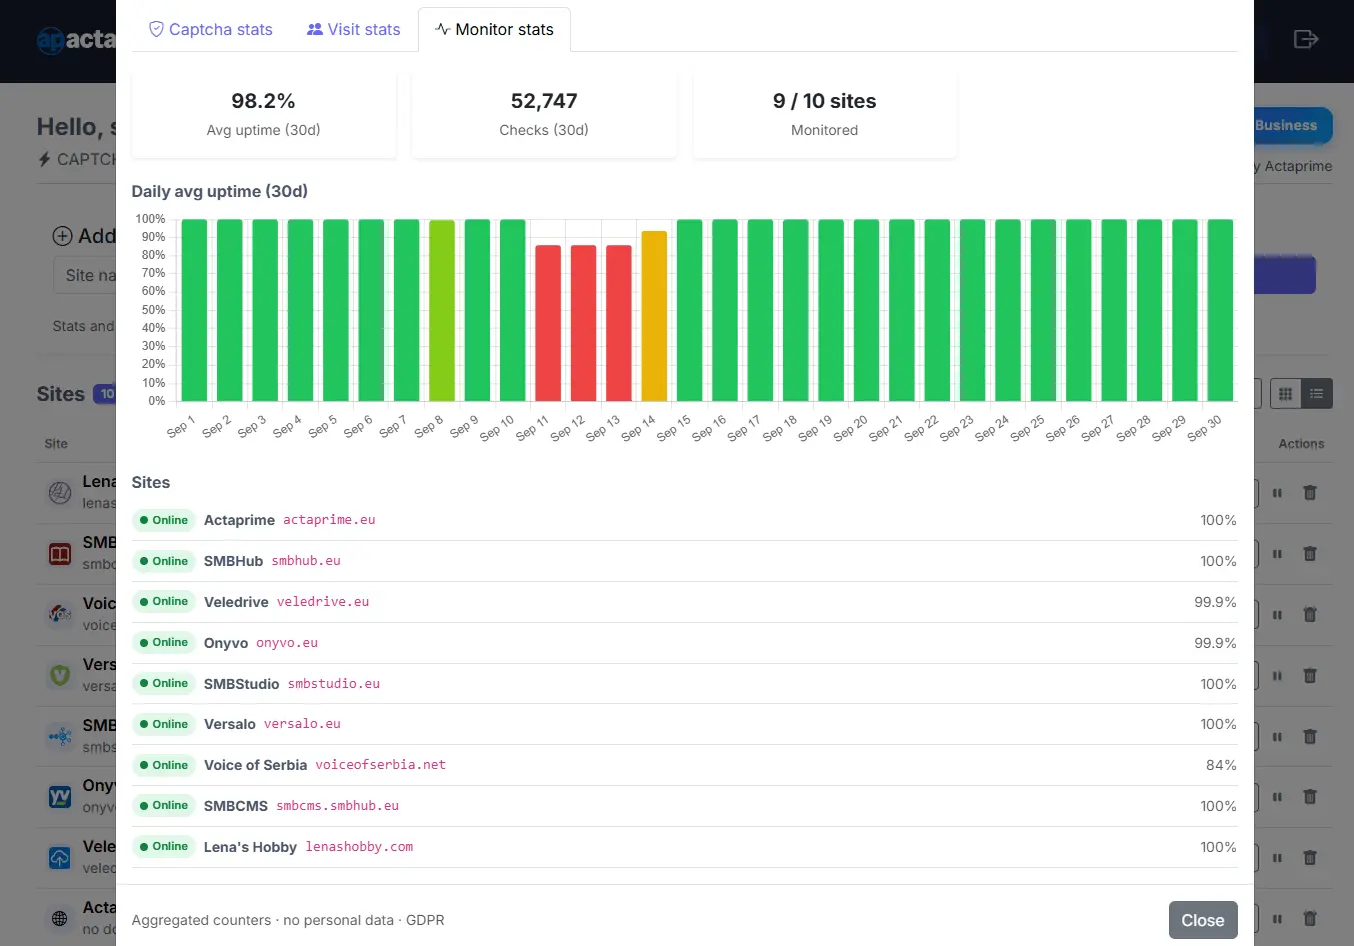Viewport: 1354px width, 946px height.
Task: Click the green shield Vers site icon
Action: (x=60, y=675)
